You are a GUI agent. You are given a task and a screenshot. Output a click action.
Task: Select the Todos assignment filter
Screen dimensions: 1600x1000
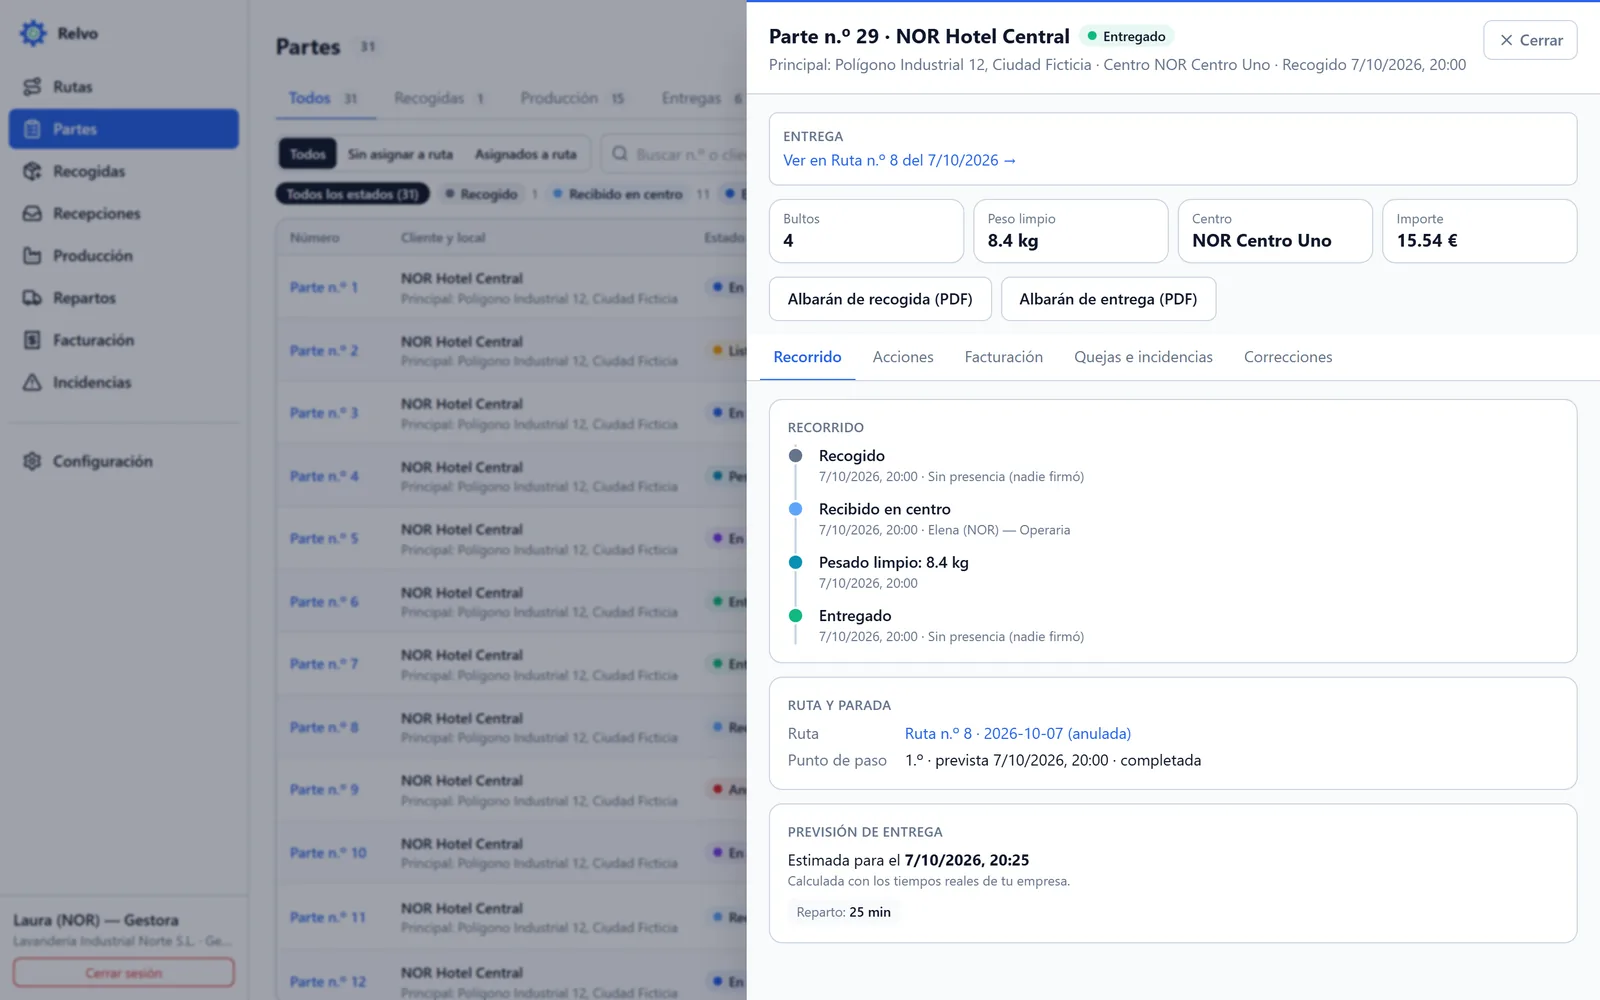[x=308, y=154]
